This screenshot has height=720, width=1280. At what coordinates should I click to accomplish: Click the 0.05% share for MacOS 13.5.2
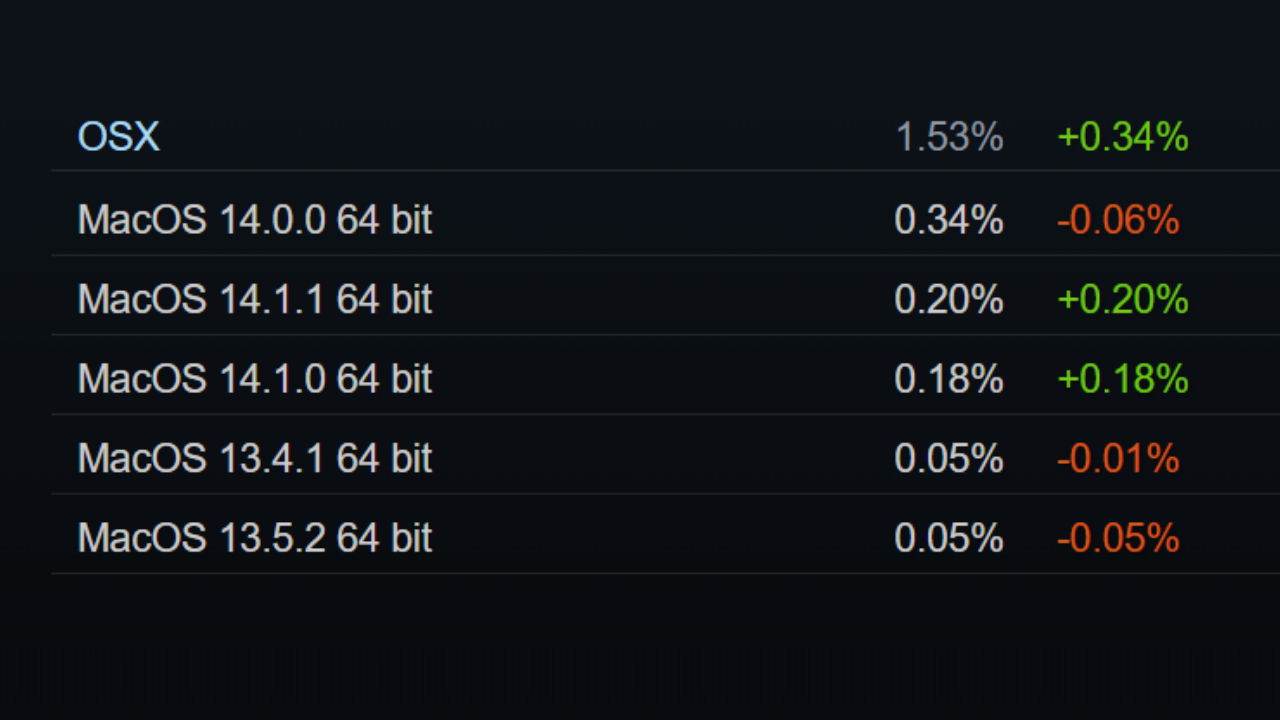pyautogui.click(x=948, y=538)
